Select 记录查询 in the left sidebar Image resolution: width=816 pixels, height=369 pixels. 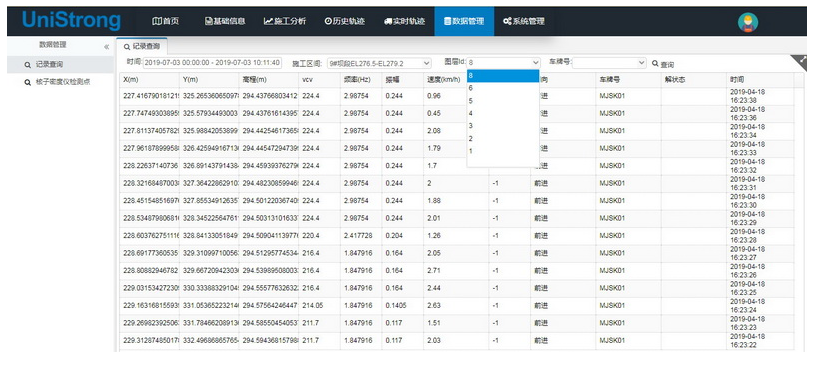click(61, 65)
